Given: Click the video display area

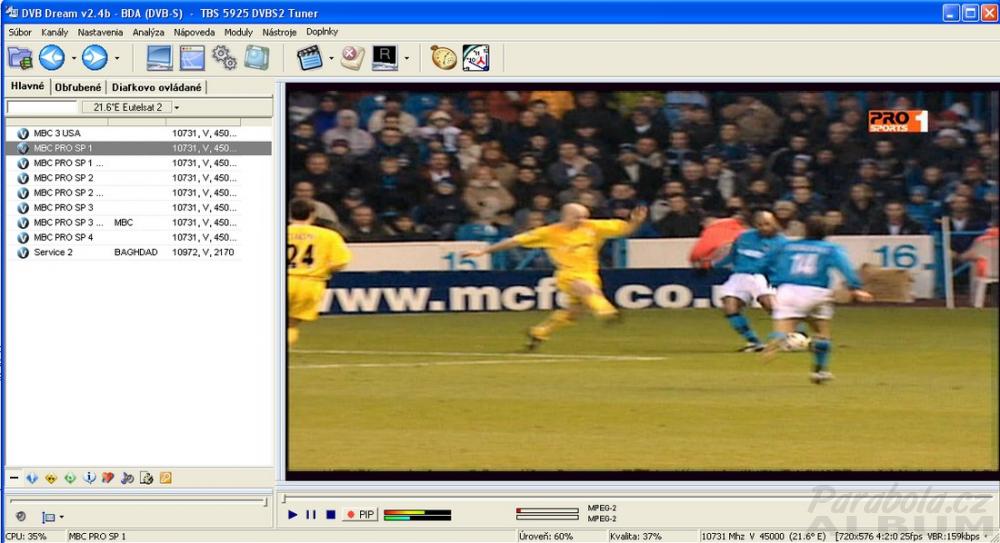Looking at the screenshot, I should click(x=642, y=280).
